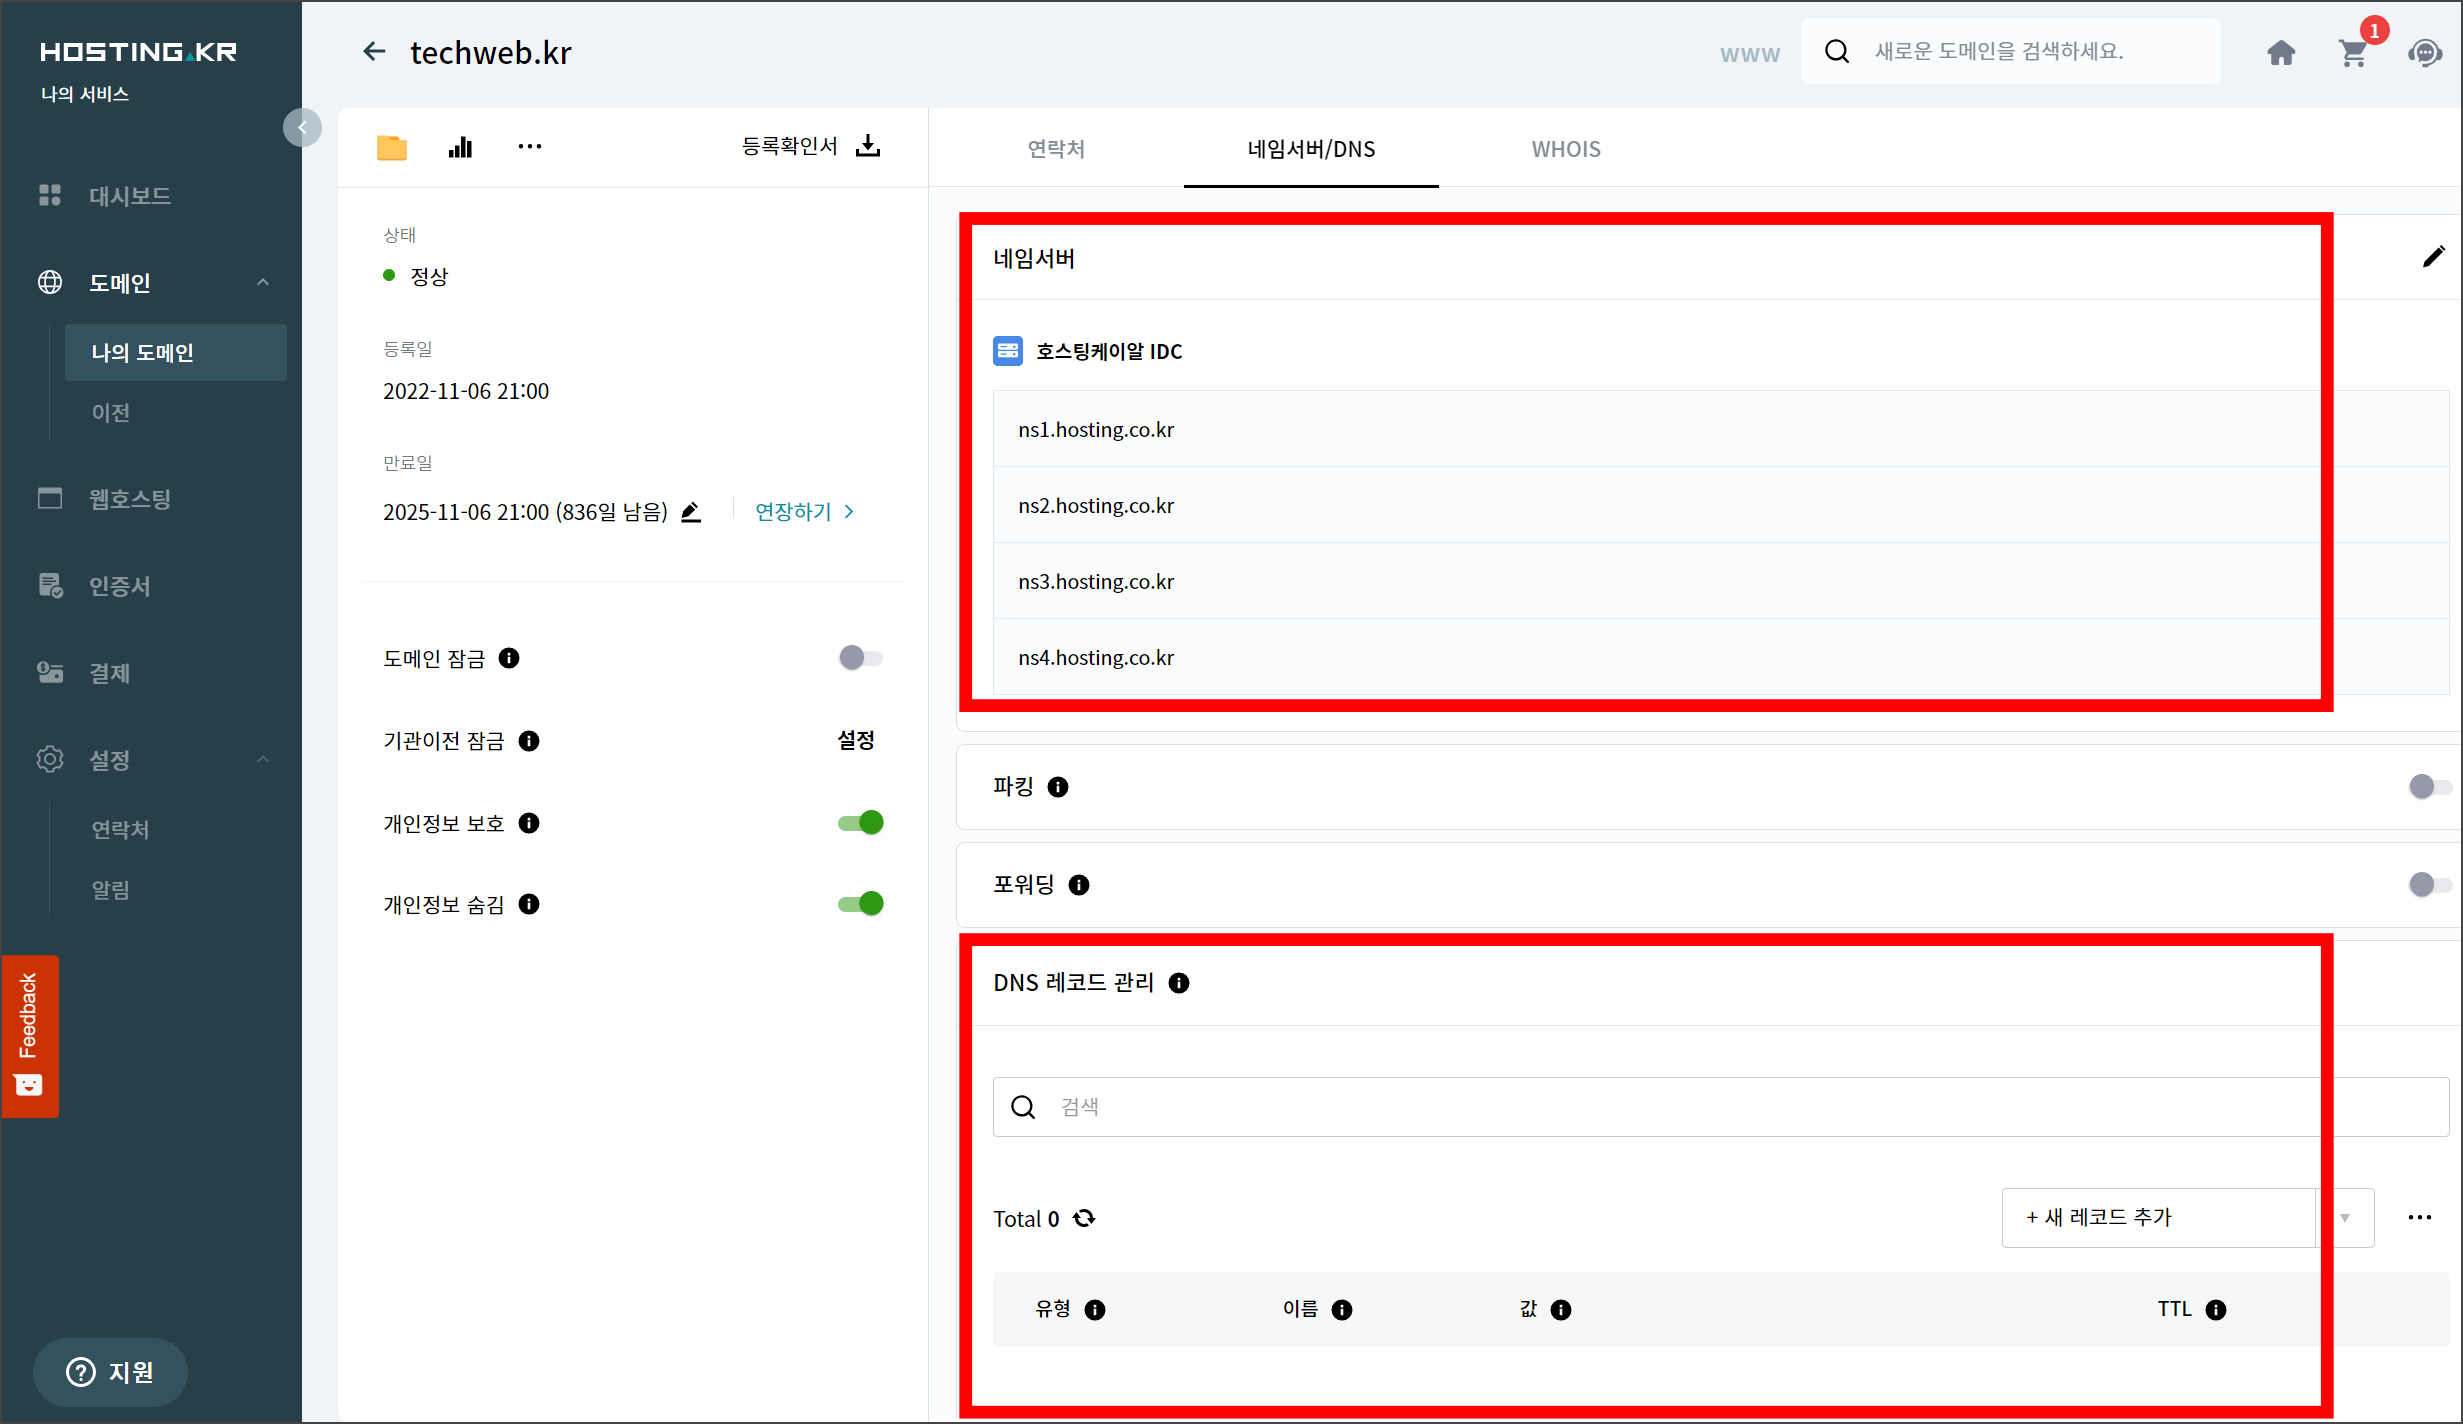Open 결제 in the sidebar
The image size is (2463, 1424).
click(x=110, y=673)
